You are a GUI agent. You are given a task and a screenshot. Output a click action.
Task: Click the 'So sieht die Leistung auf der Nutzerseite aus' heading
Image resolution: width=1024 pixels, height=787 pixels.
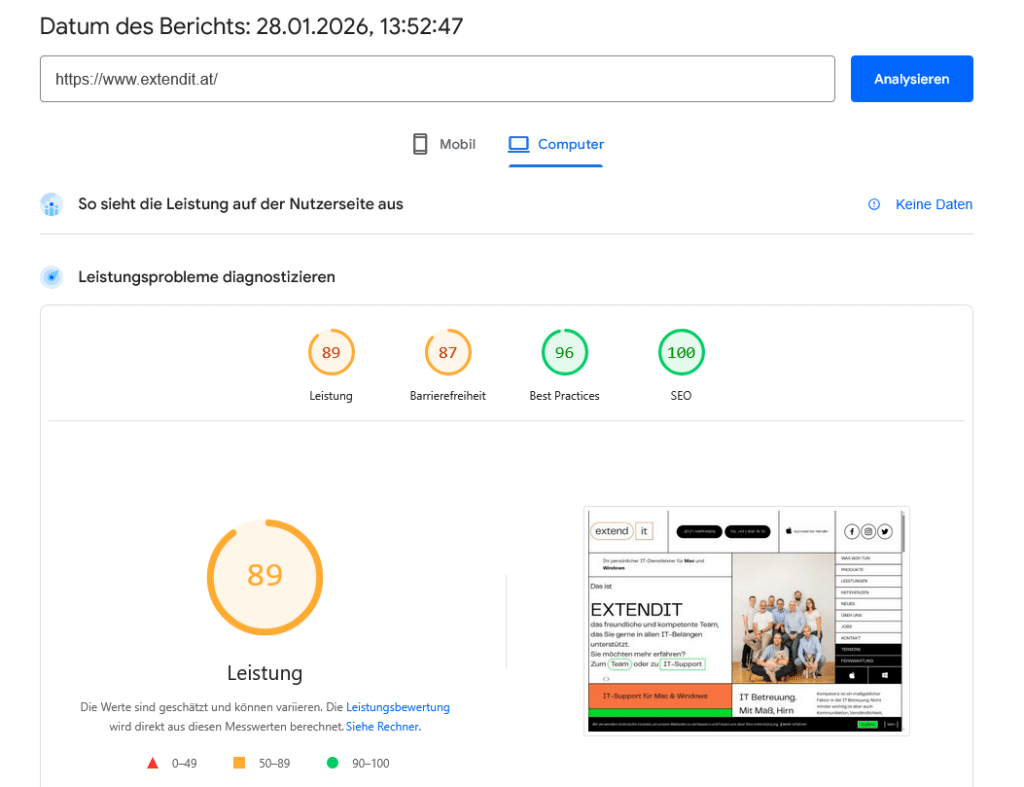(240, 204)
